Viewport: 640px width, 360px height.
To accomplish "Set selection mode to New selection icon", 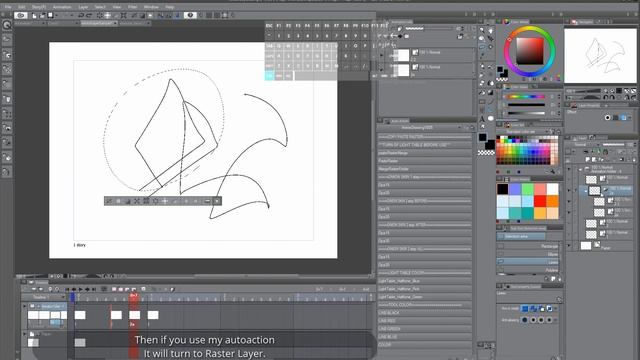I will tap(525, 309).
